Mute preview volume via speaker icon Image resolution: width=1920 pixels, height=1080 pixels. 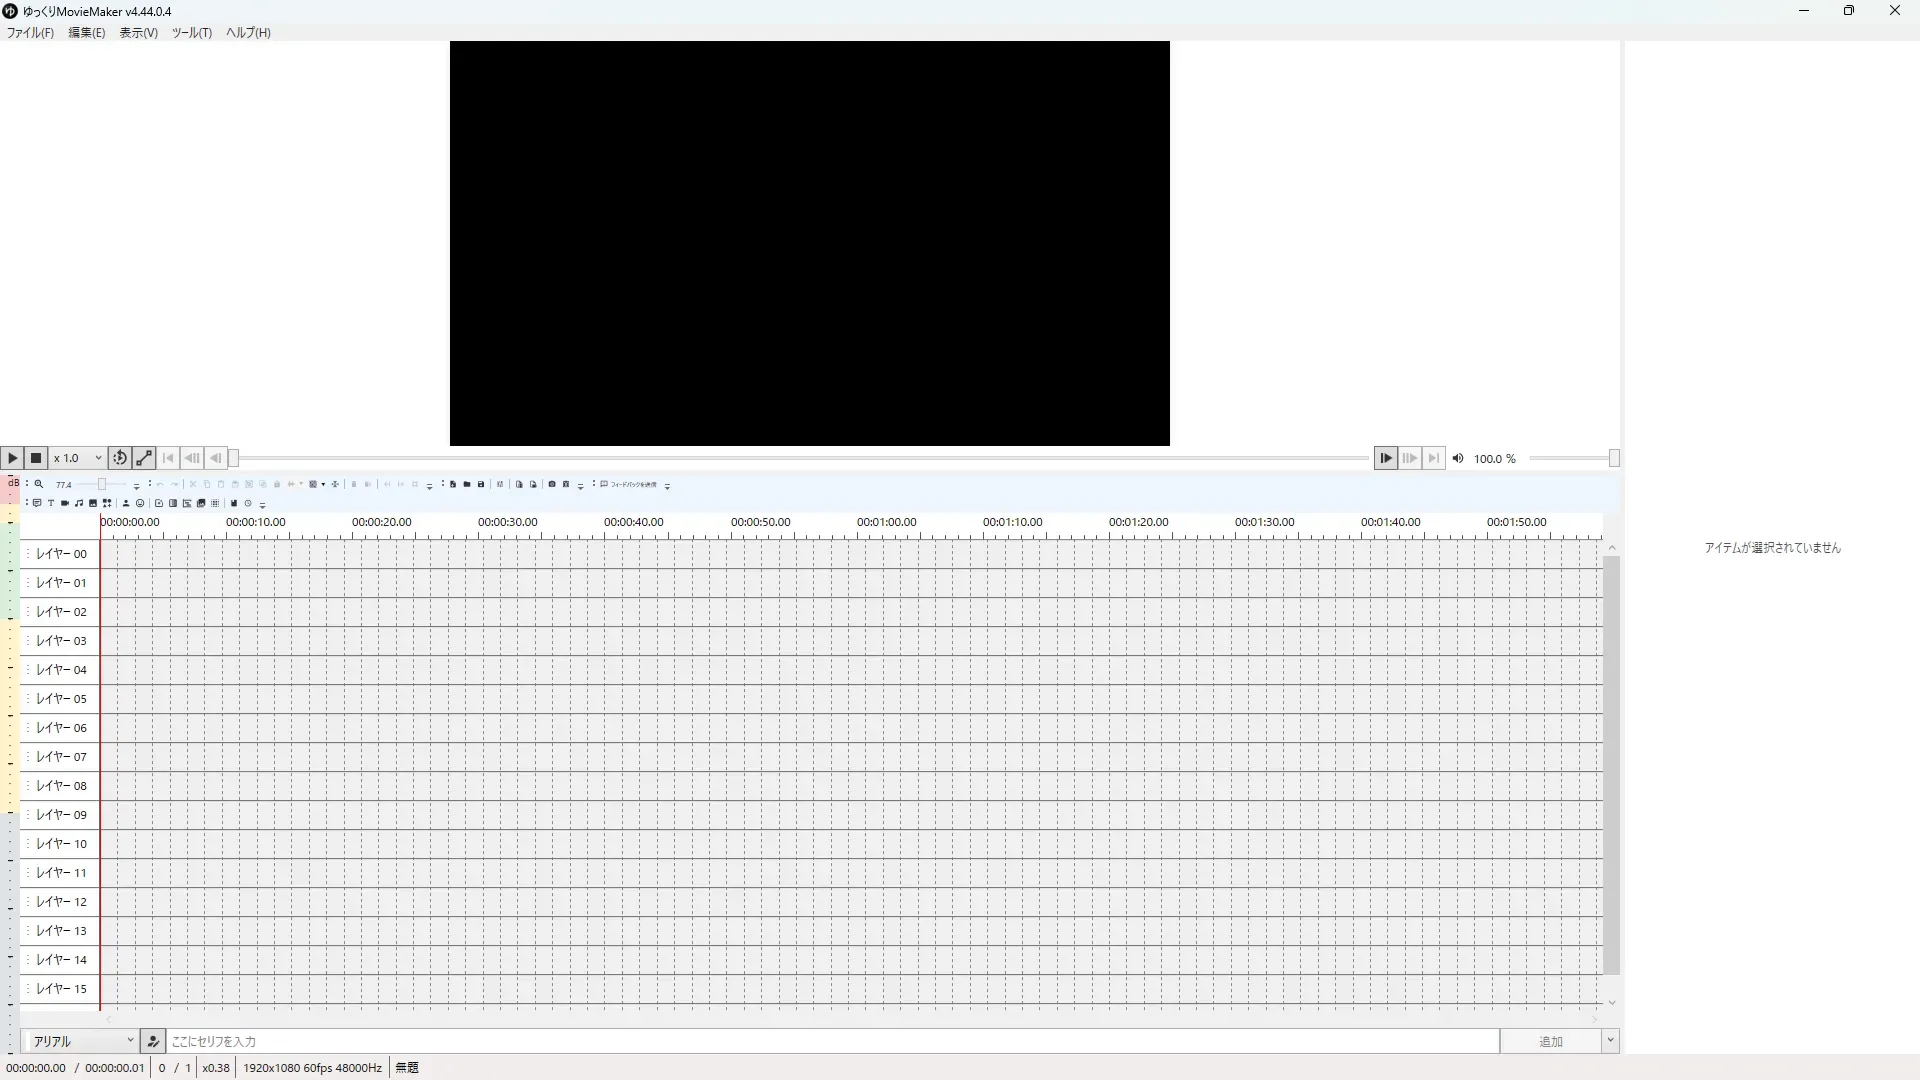coord(1458,458)
